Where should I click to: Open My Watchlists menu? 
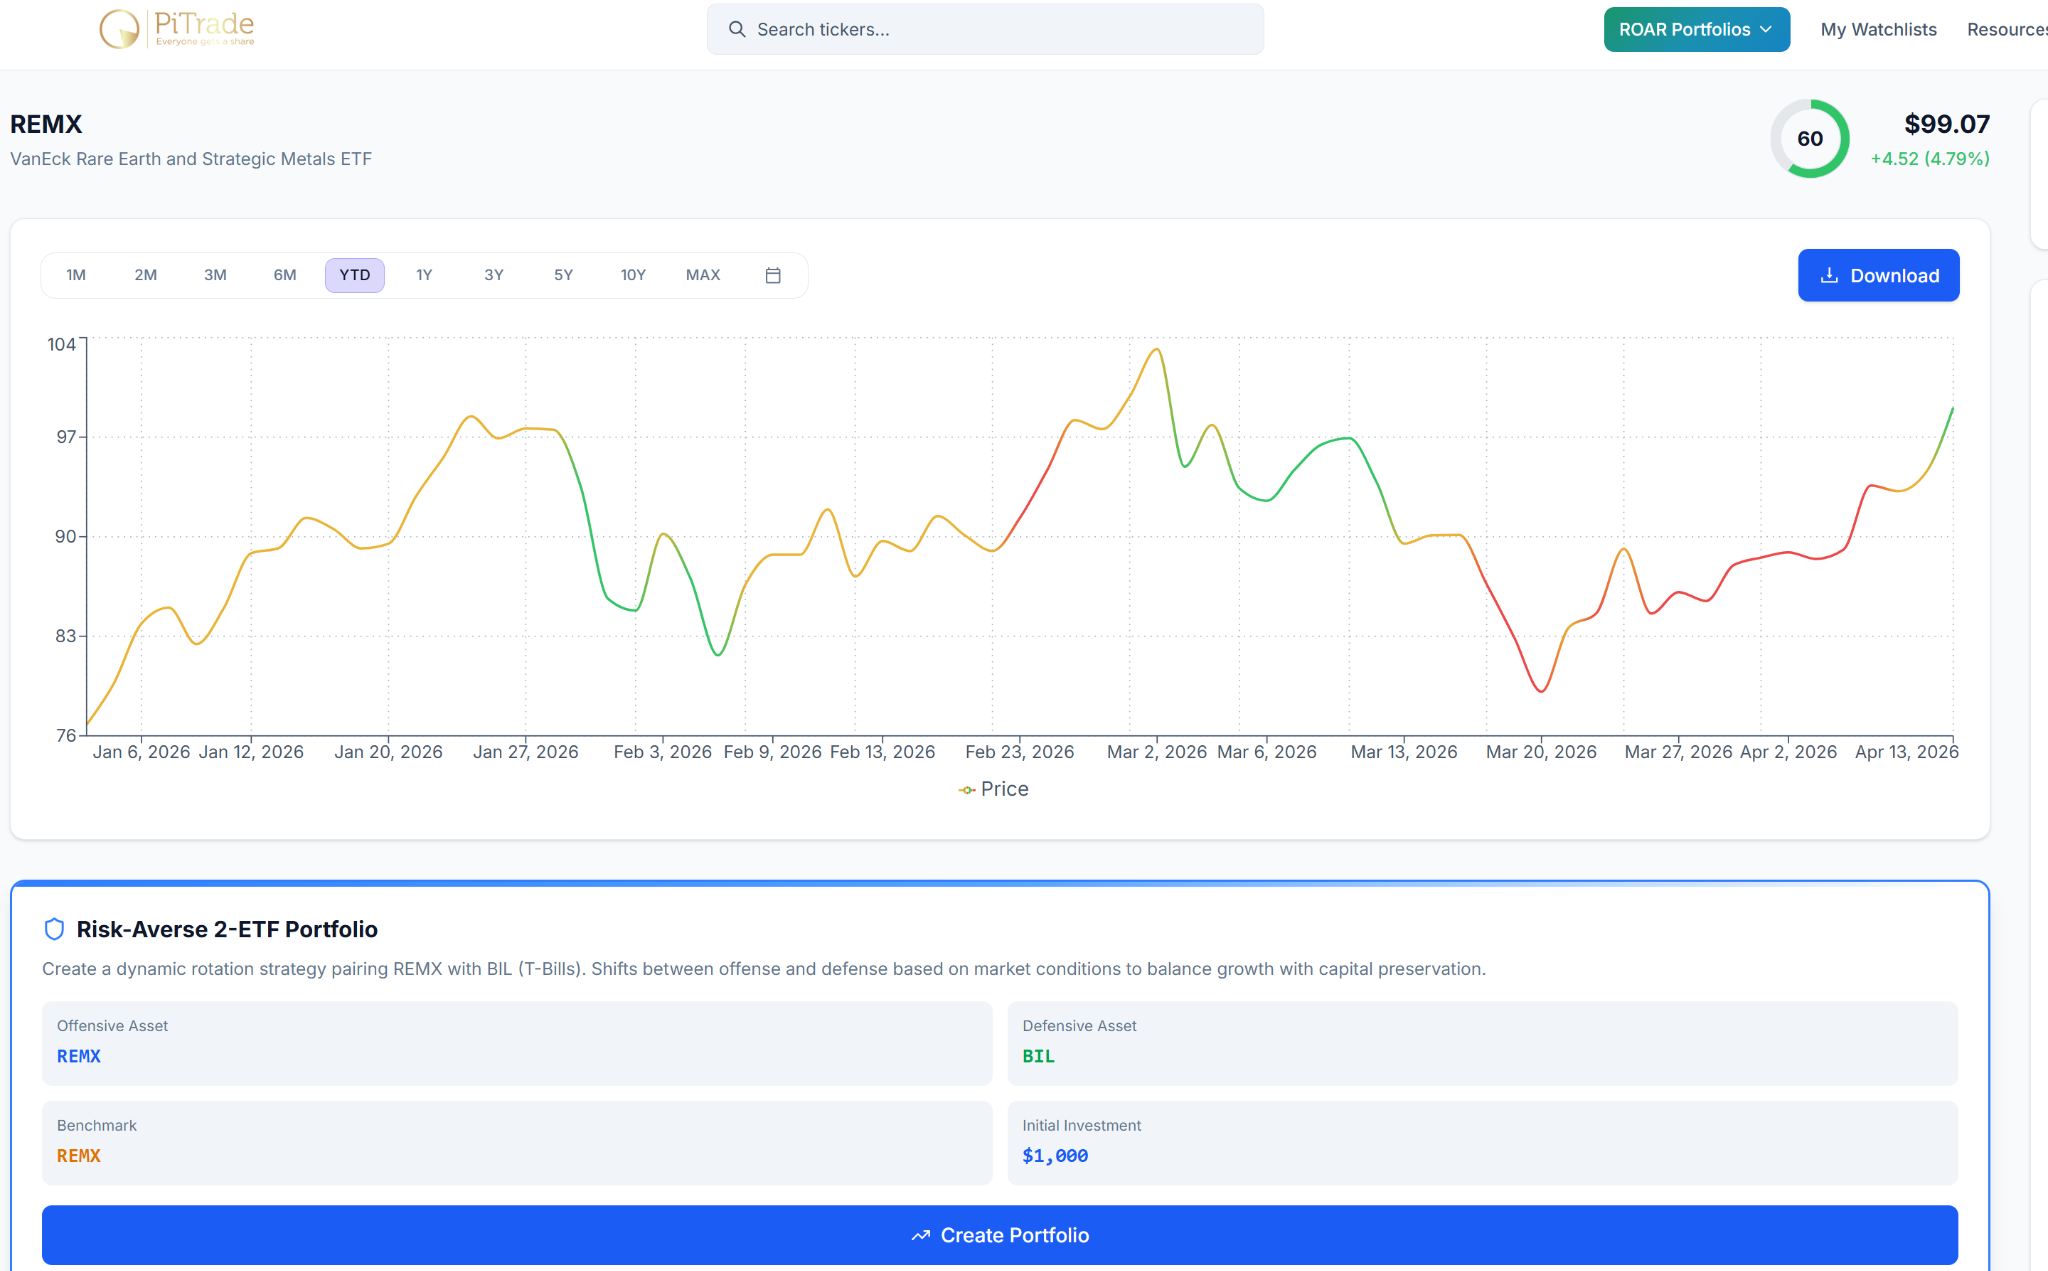[x=1878, y=30]
